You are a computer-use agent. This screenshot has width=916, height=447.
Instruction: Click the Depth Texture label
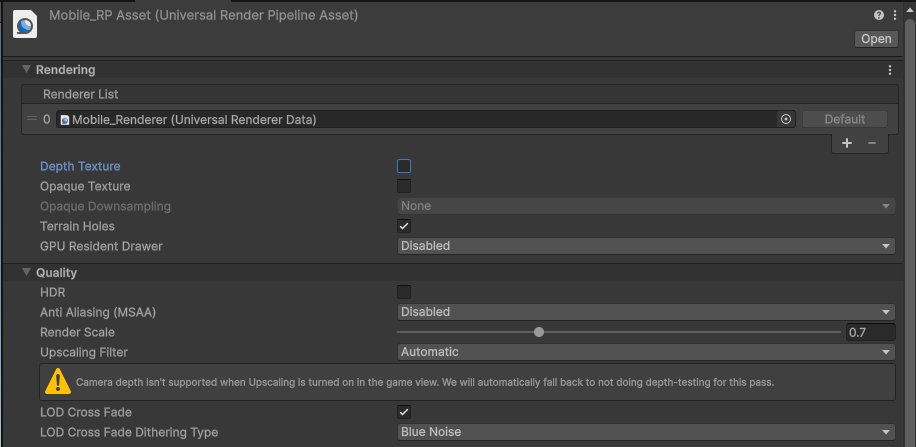[x=80, y=167]
